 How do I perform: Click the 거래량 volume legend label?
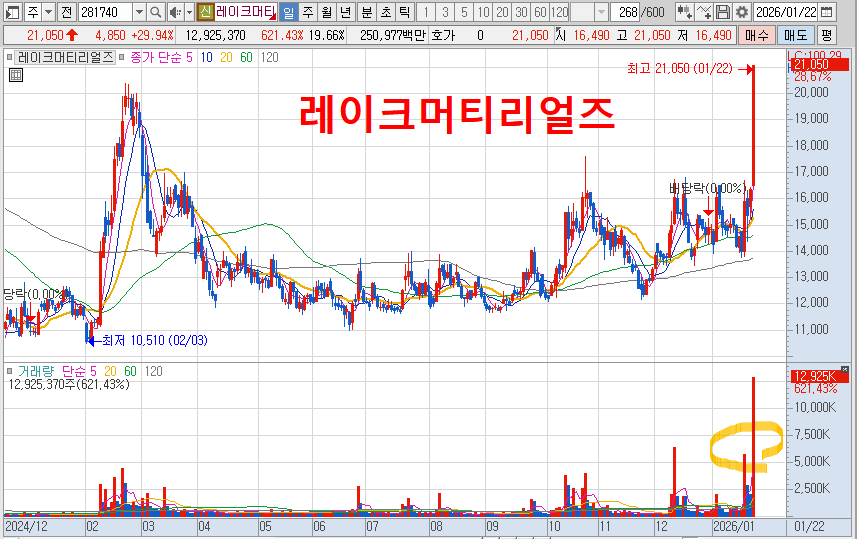tap(36, 371)
